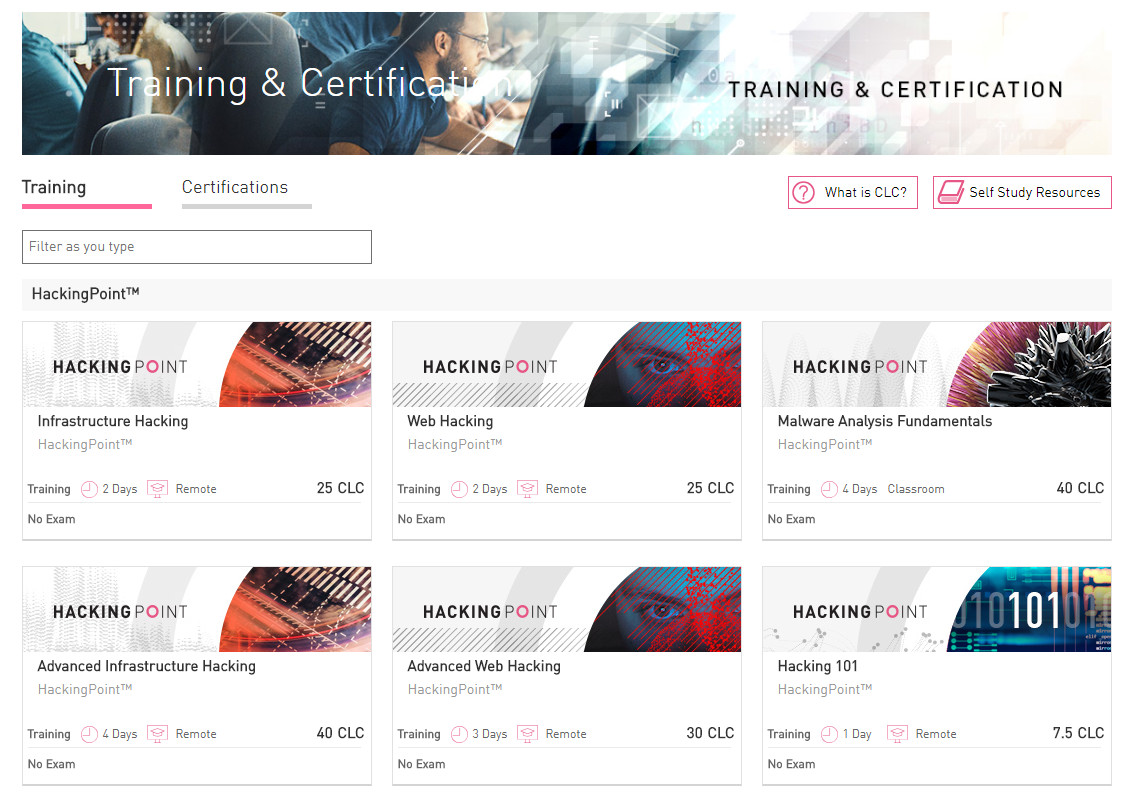Click the clock icon on Hacking 101 card
Screen dimensions: 1138x803
point(830,734)
